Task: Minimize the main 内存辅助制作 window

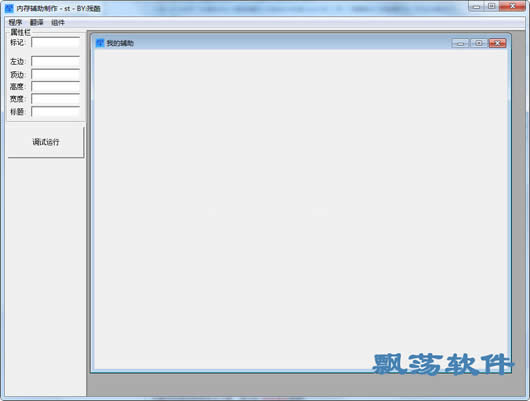Action: [476, 6]
